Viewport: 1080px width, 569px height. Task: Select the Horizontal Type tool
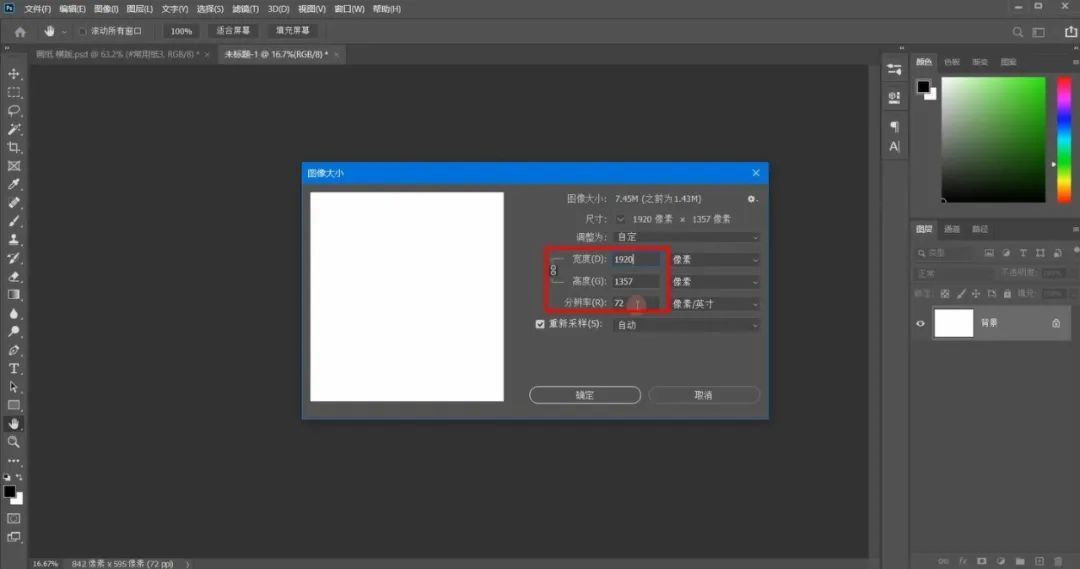14,369
